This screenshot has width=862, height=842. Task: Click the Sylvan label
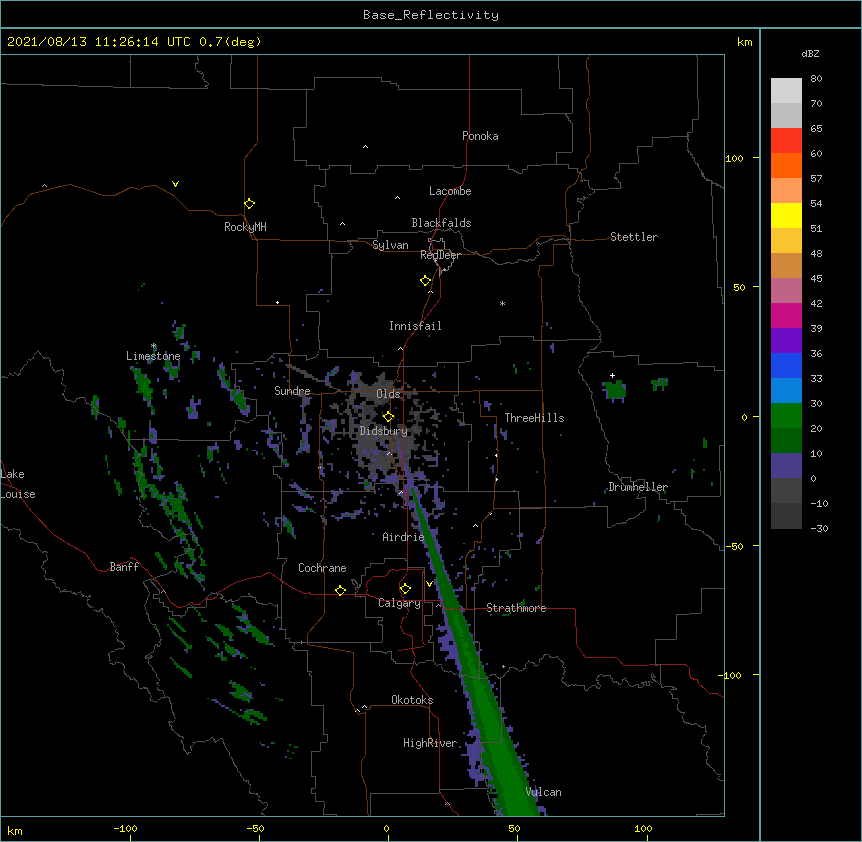point(390,245)
